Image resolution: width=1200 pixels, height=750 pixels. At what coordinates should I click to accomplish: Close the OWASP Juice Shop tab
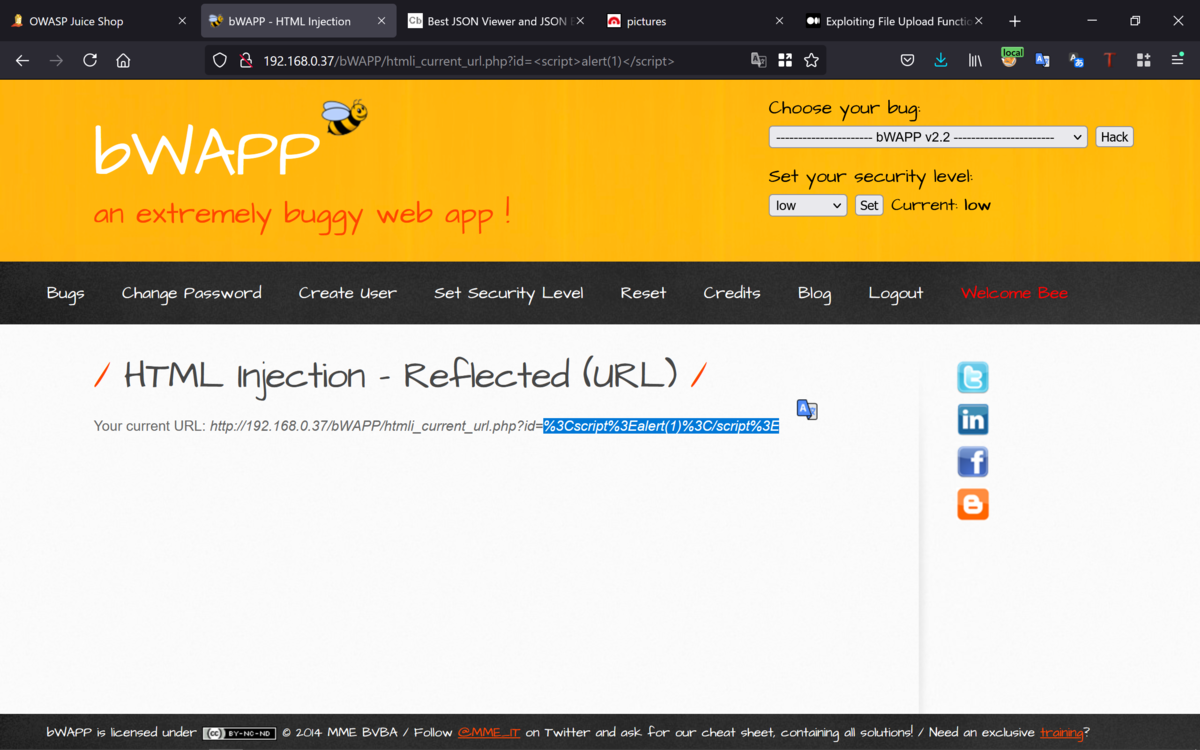pyautogui.click(x=181, y=21)
